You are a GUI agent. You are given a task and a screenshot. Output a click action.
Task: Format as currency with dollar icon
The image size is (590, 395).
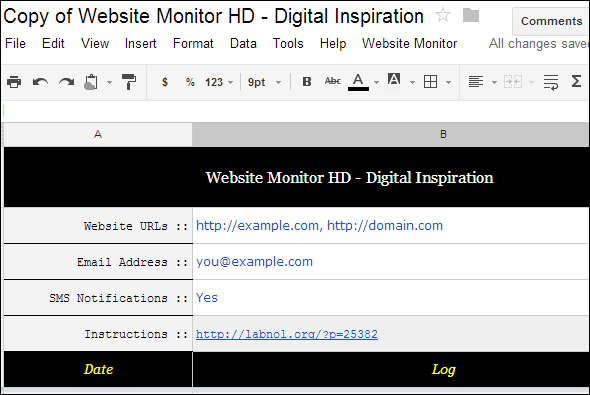pyautogui.click(x=165, y=82)
